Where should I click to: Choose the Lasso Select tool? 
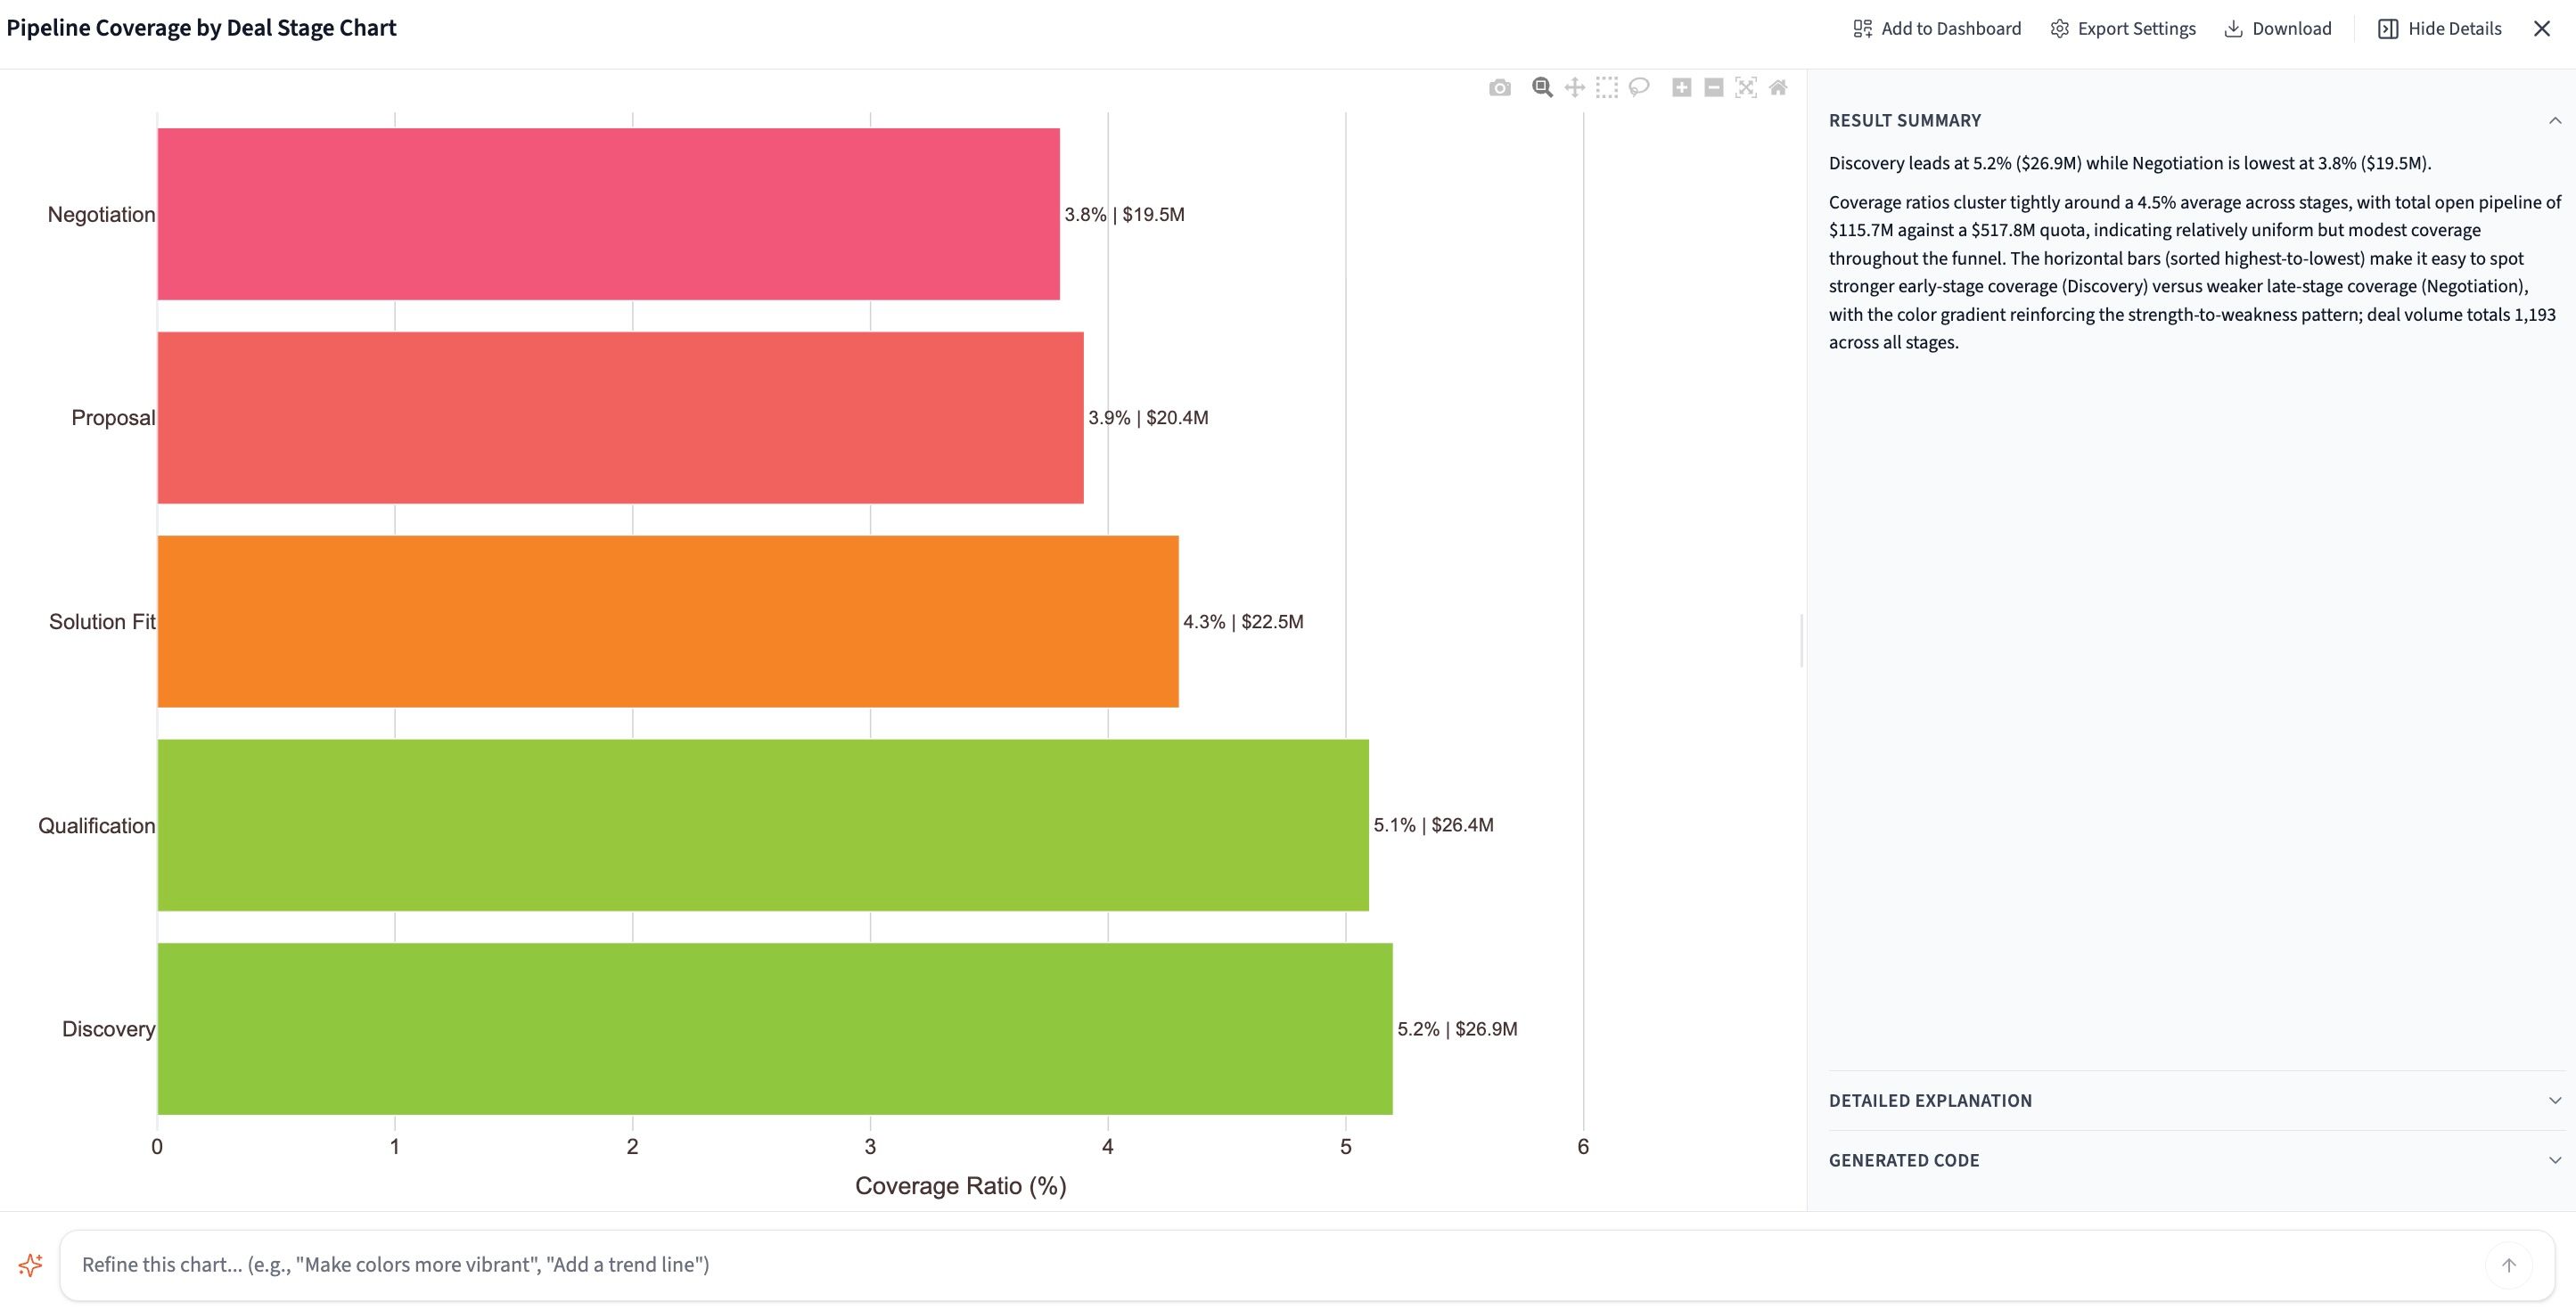click(x=1638, y=88)
